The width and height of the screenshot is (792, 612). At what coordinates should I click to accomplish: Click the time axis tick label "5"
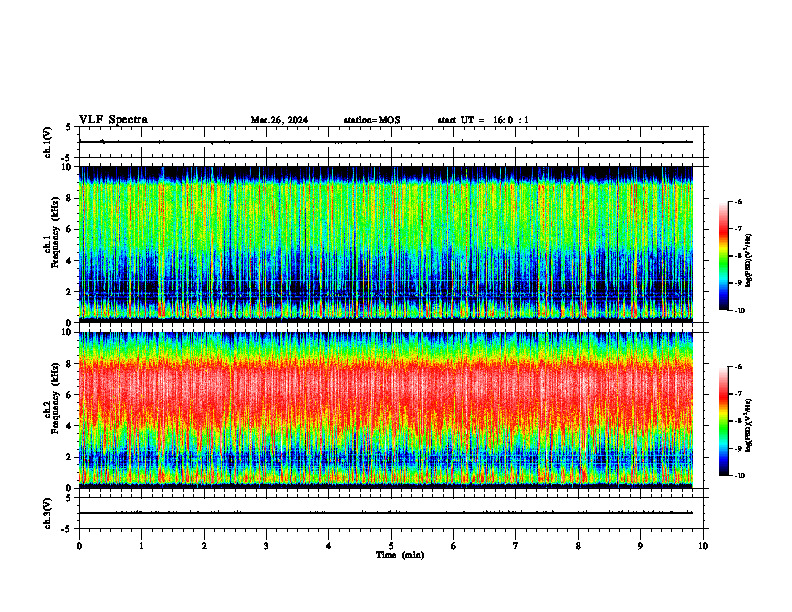point(391,546)
